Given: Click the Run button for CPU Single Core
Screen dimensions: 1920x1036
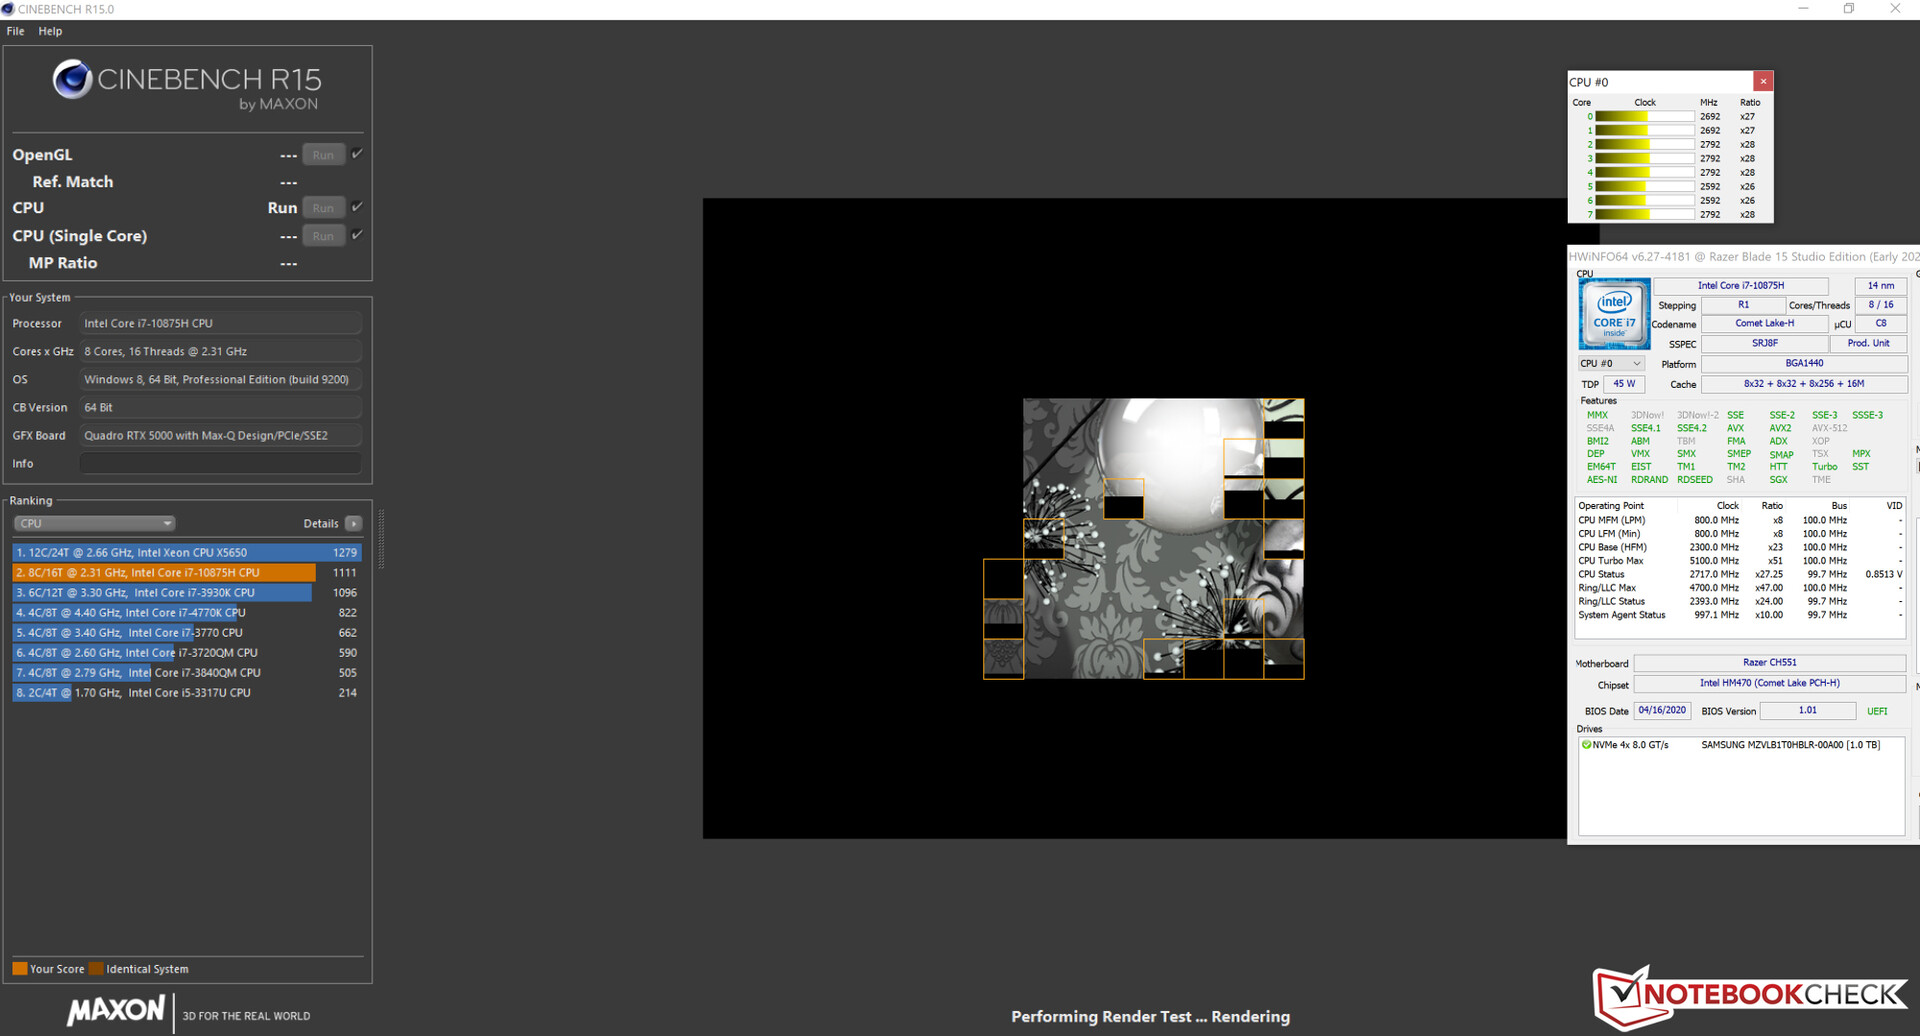Looking at the screenshot, I should point(323,236).
